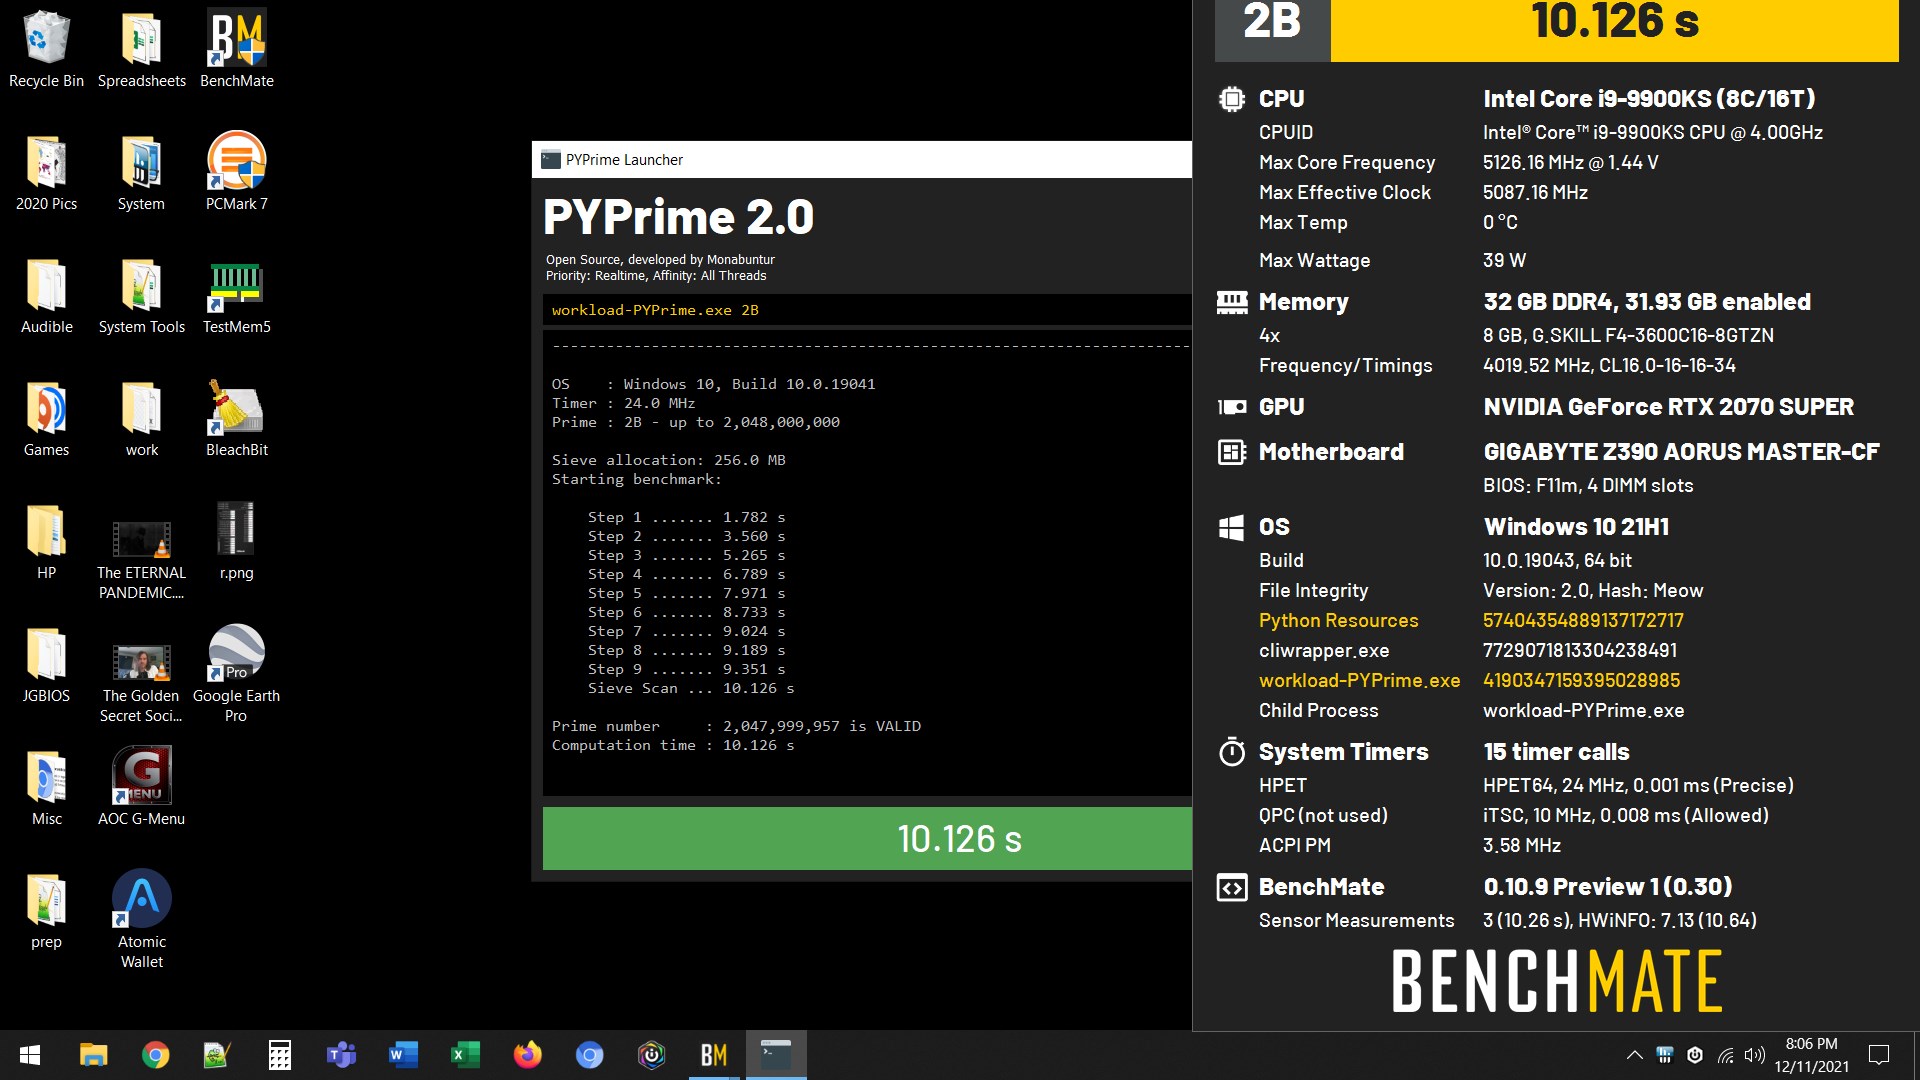The height and width of the screenshot is (1080, 1920).
Task: Open Calculator from the taskbar
Action: click(x=279, y=1055)
